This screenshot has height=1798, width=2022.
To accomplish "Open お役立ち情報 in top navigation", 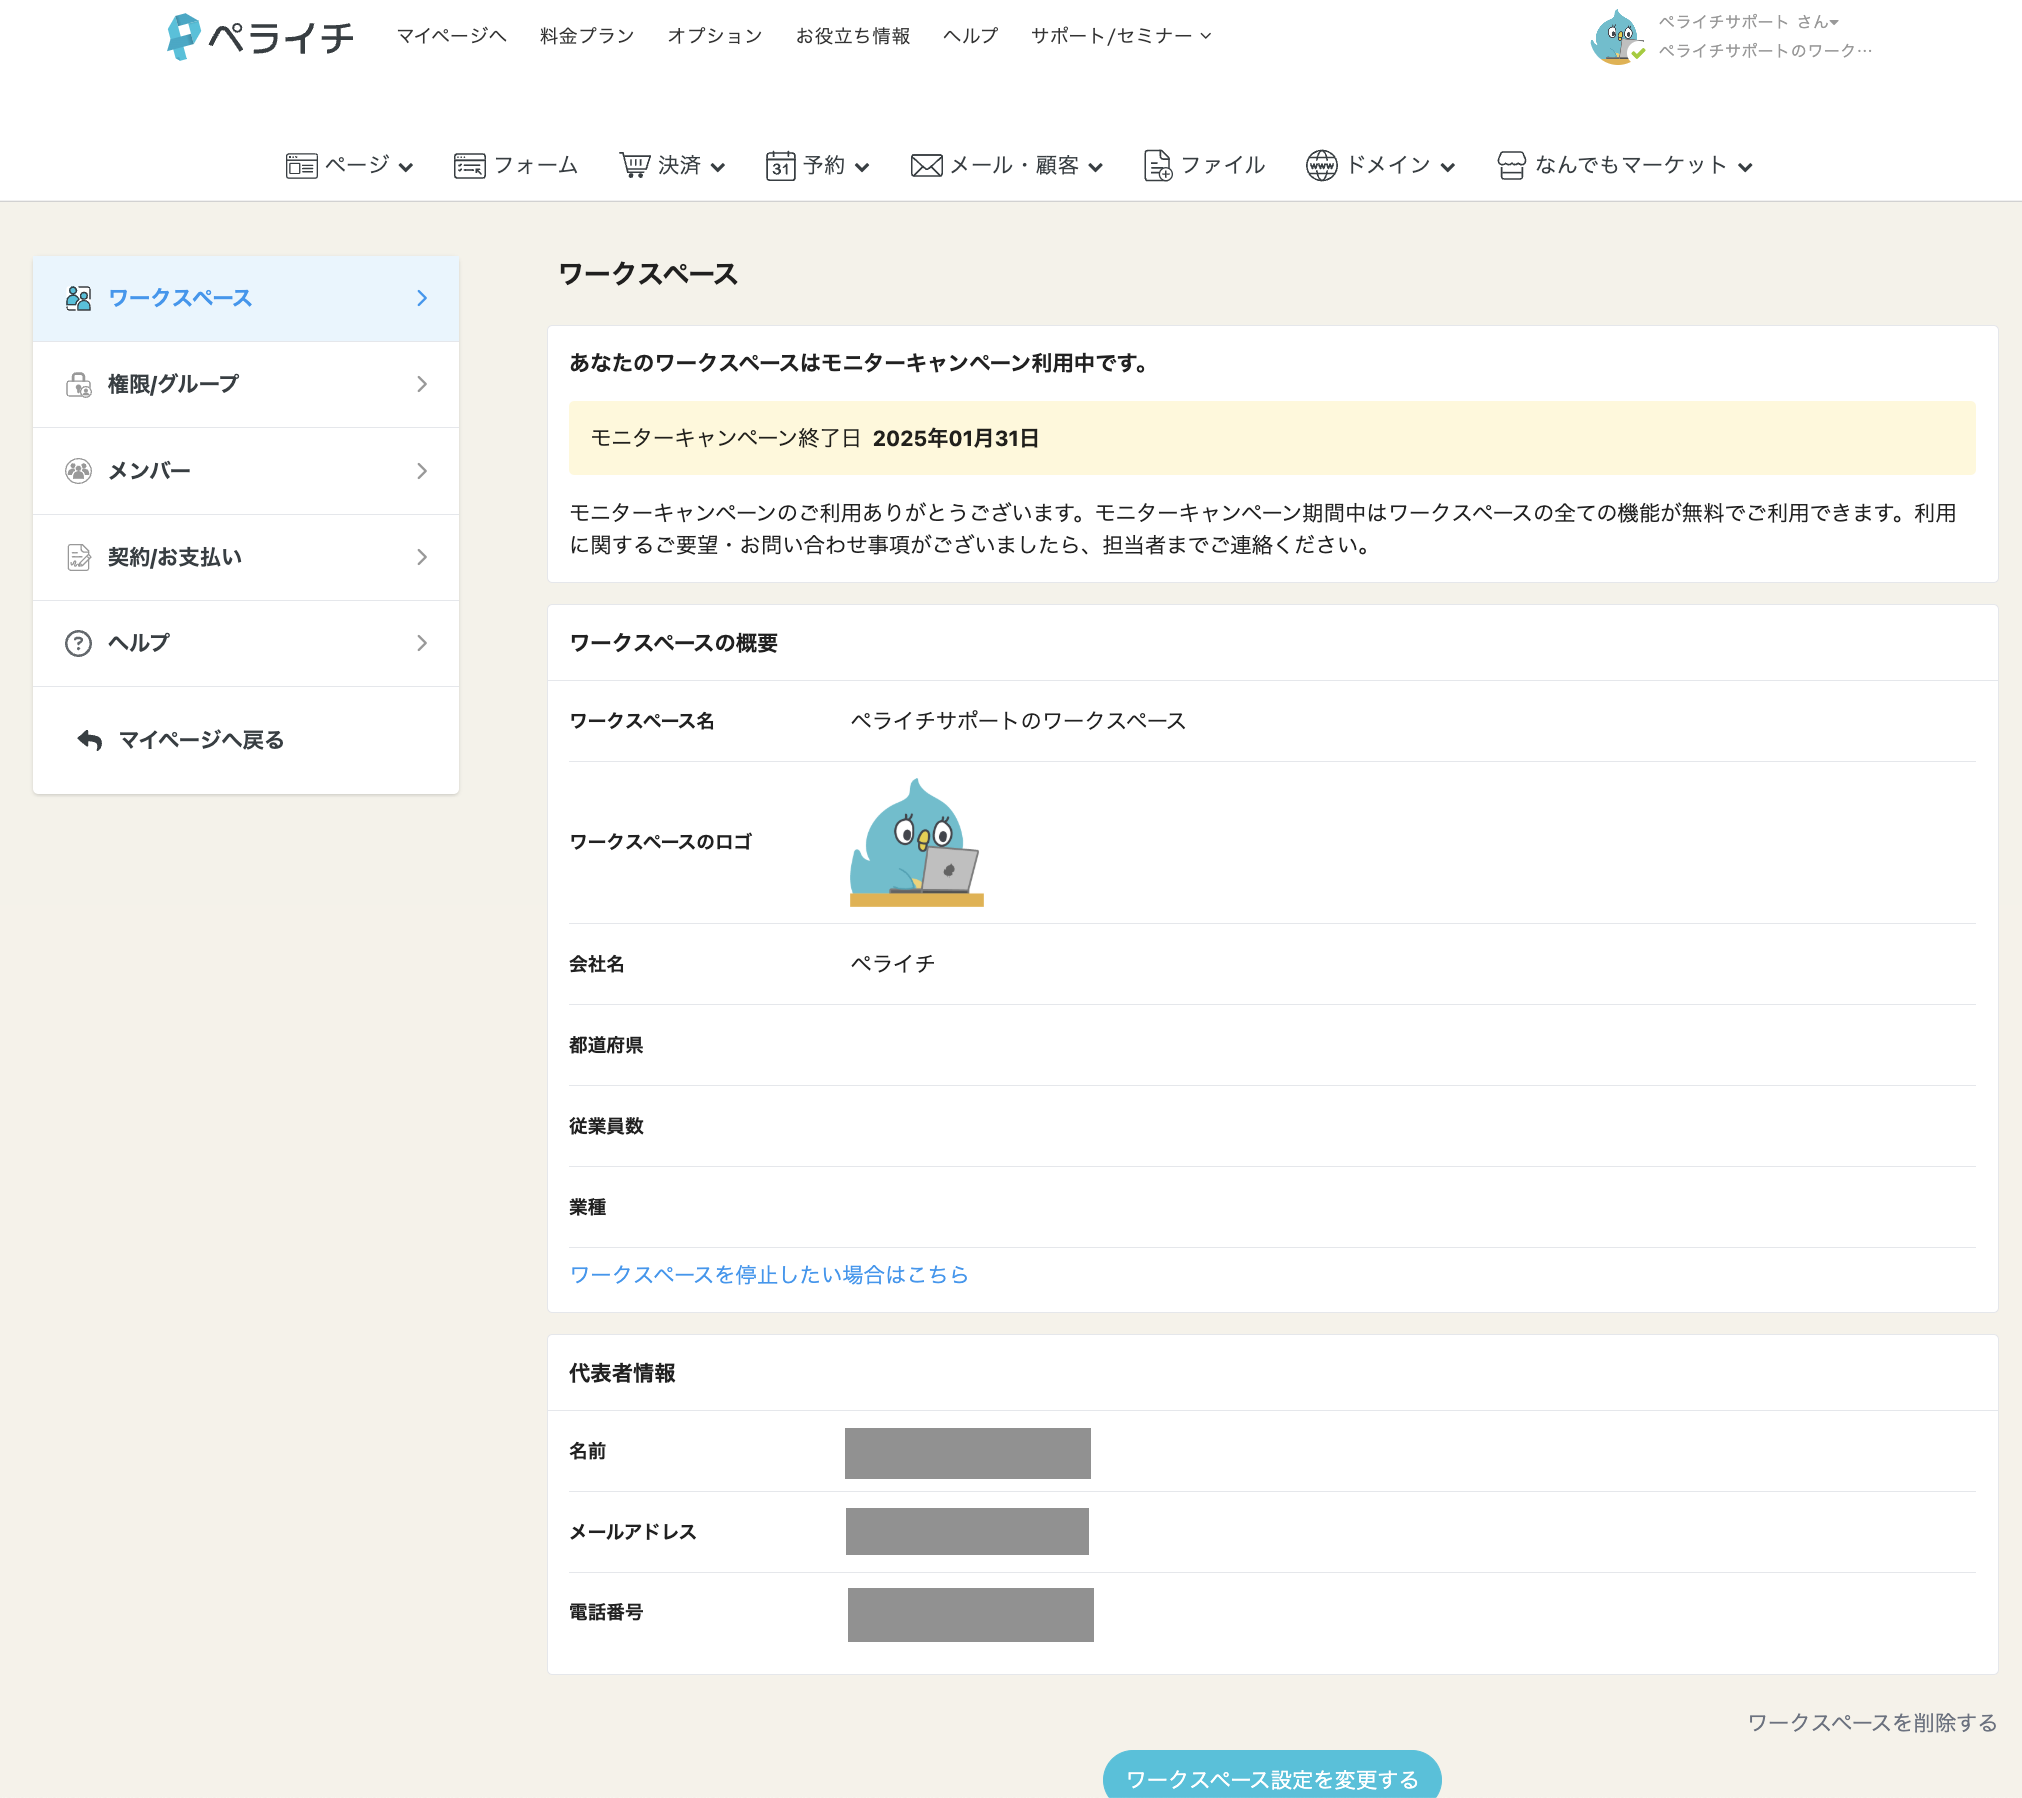I will pos(853,36).
